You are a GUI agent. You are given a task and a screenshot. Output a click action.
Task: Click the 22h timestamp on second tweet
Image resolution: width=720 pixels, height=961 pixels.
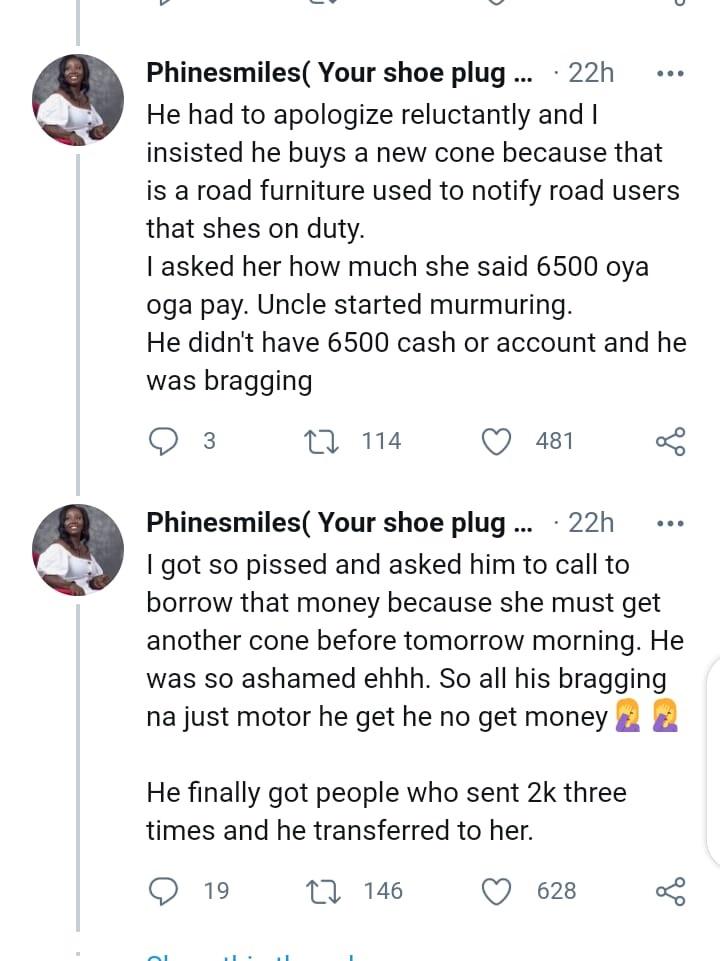click(591, 522)
